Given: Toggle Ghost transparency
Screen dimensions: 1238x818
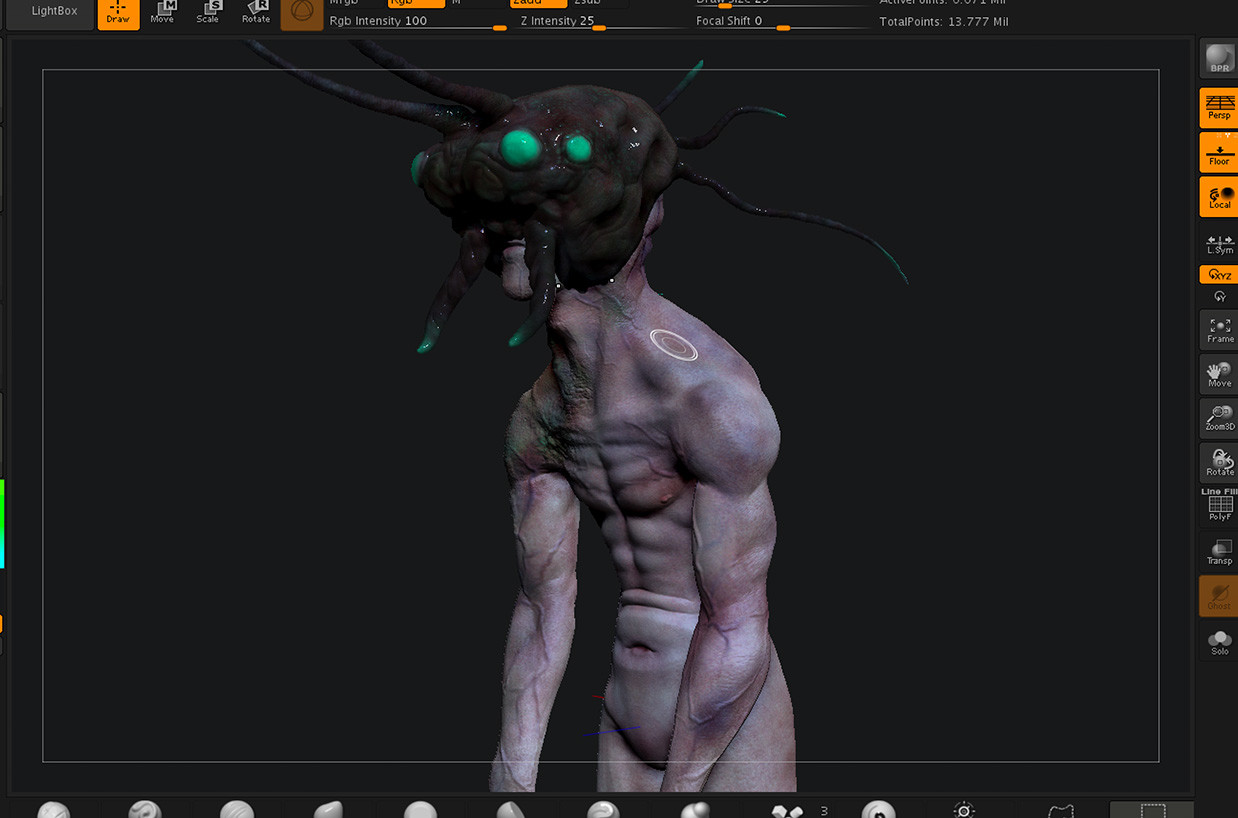Looking at the screenshot, I should [1219, 596].
